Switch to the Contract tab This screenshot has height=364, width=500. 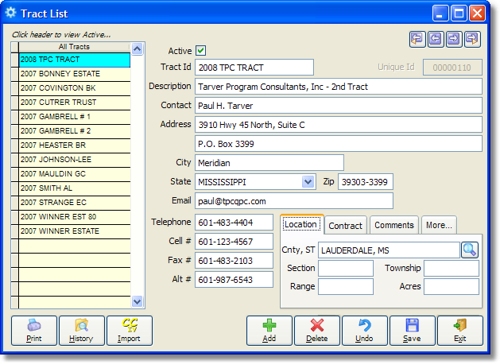coord(345,225)
